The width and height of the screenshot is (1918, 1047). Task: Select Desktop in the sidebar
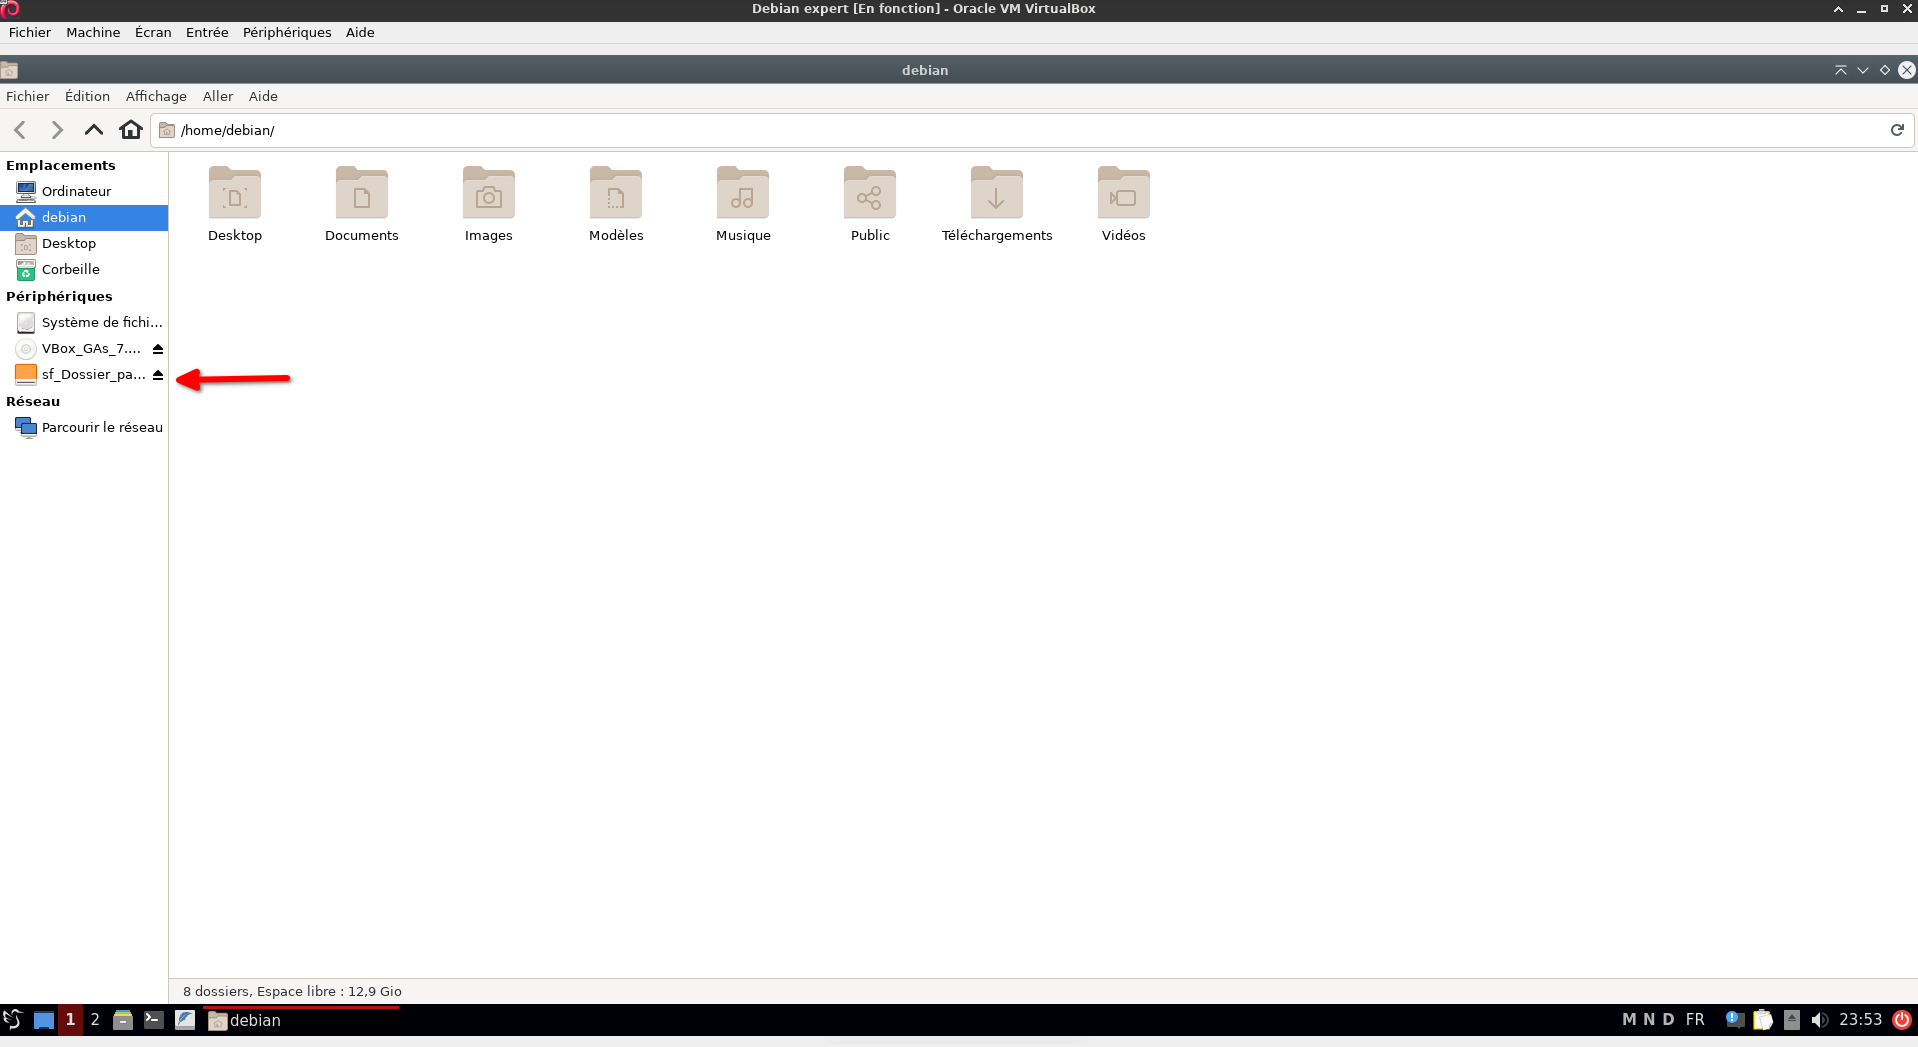tap(84, 243)
